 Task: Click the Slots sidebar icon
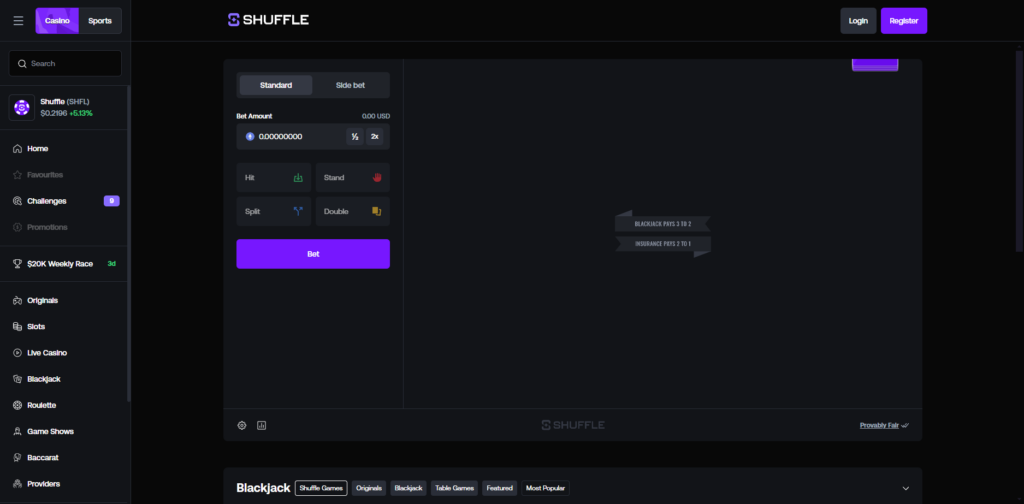pyautogui.click(x=18, y=326)
